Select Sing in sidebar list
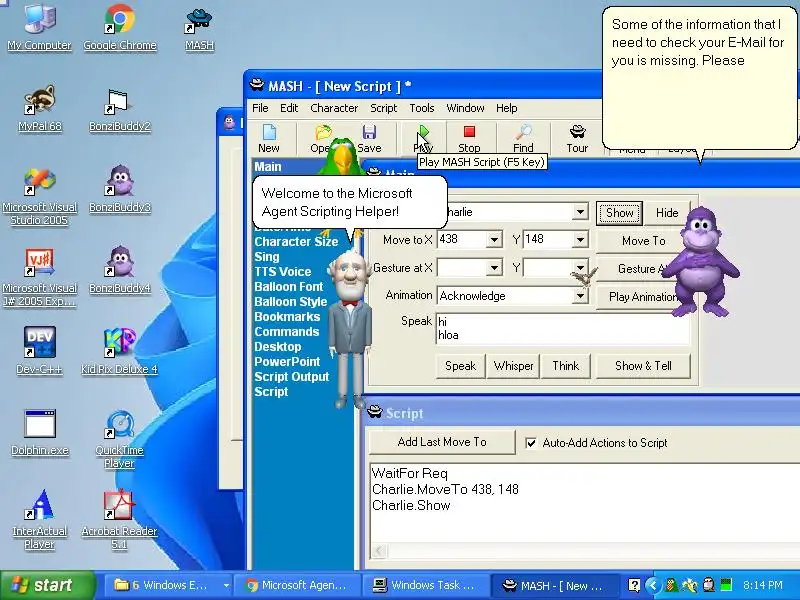Image resolution: width=800 pixels, height=600 pixels. click(267, 257)
